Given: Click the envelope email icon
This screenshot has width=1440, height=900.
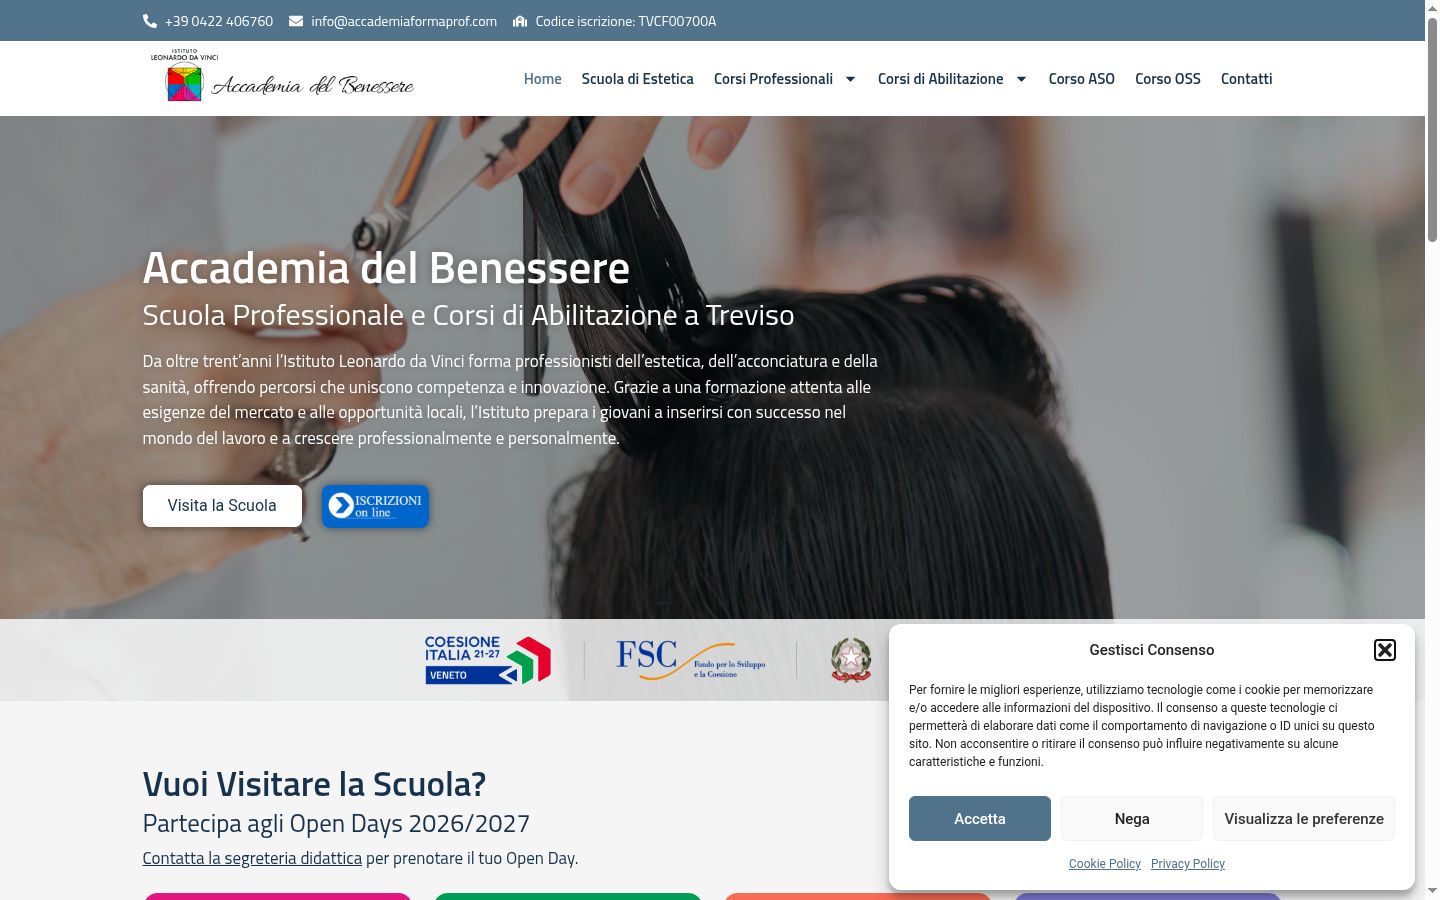Looking at the screenshot, I should 296,21.
